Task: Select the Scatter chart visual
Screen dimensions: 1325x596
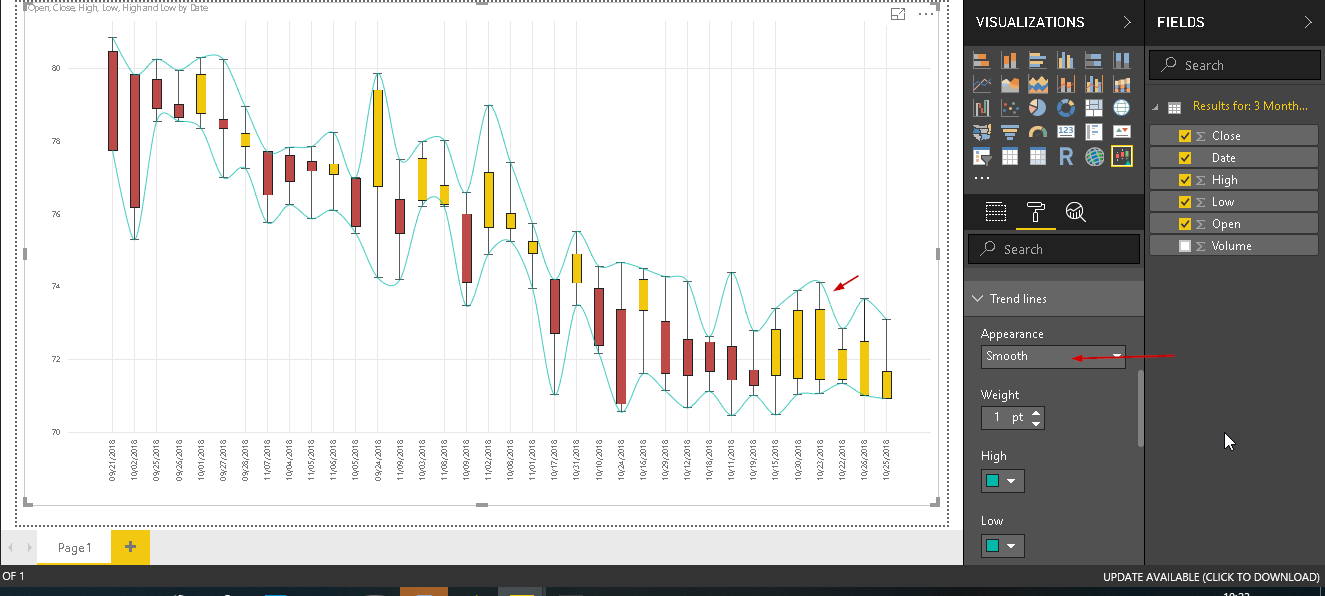Action: 1010,108
